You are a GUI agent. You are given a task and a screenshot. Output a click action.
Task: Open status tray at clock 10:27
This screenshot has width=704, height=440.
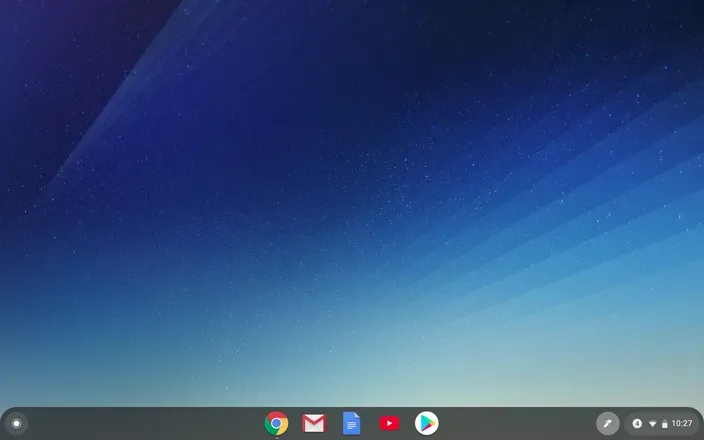coord(682,423)
